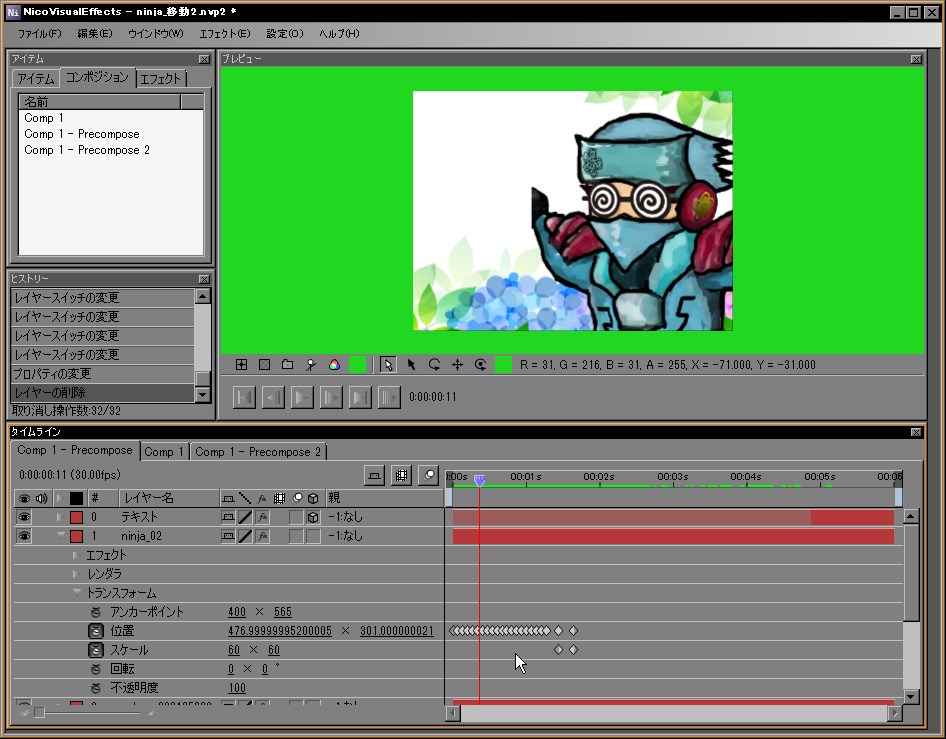Click the motion blur button above timeline

tap(428, 475)
